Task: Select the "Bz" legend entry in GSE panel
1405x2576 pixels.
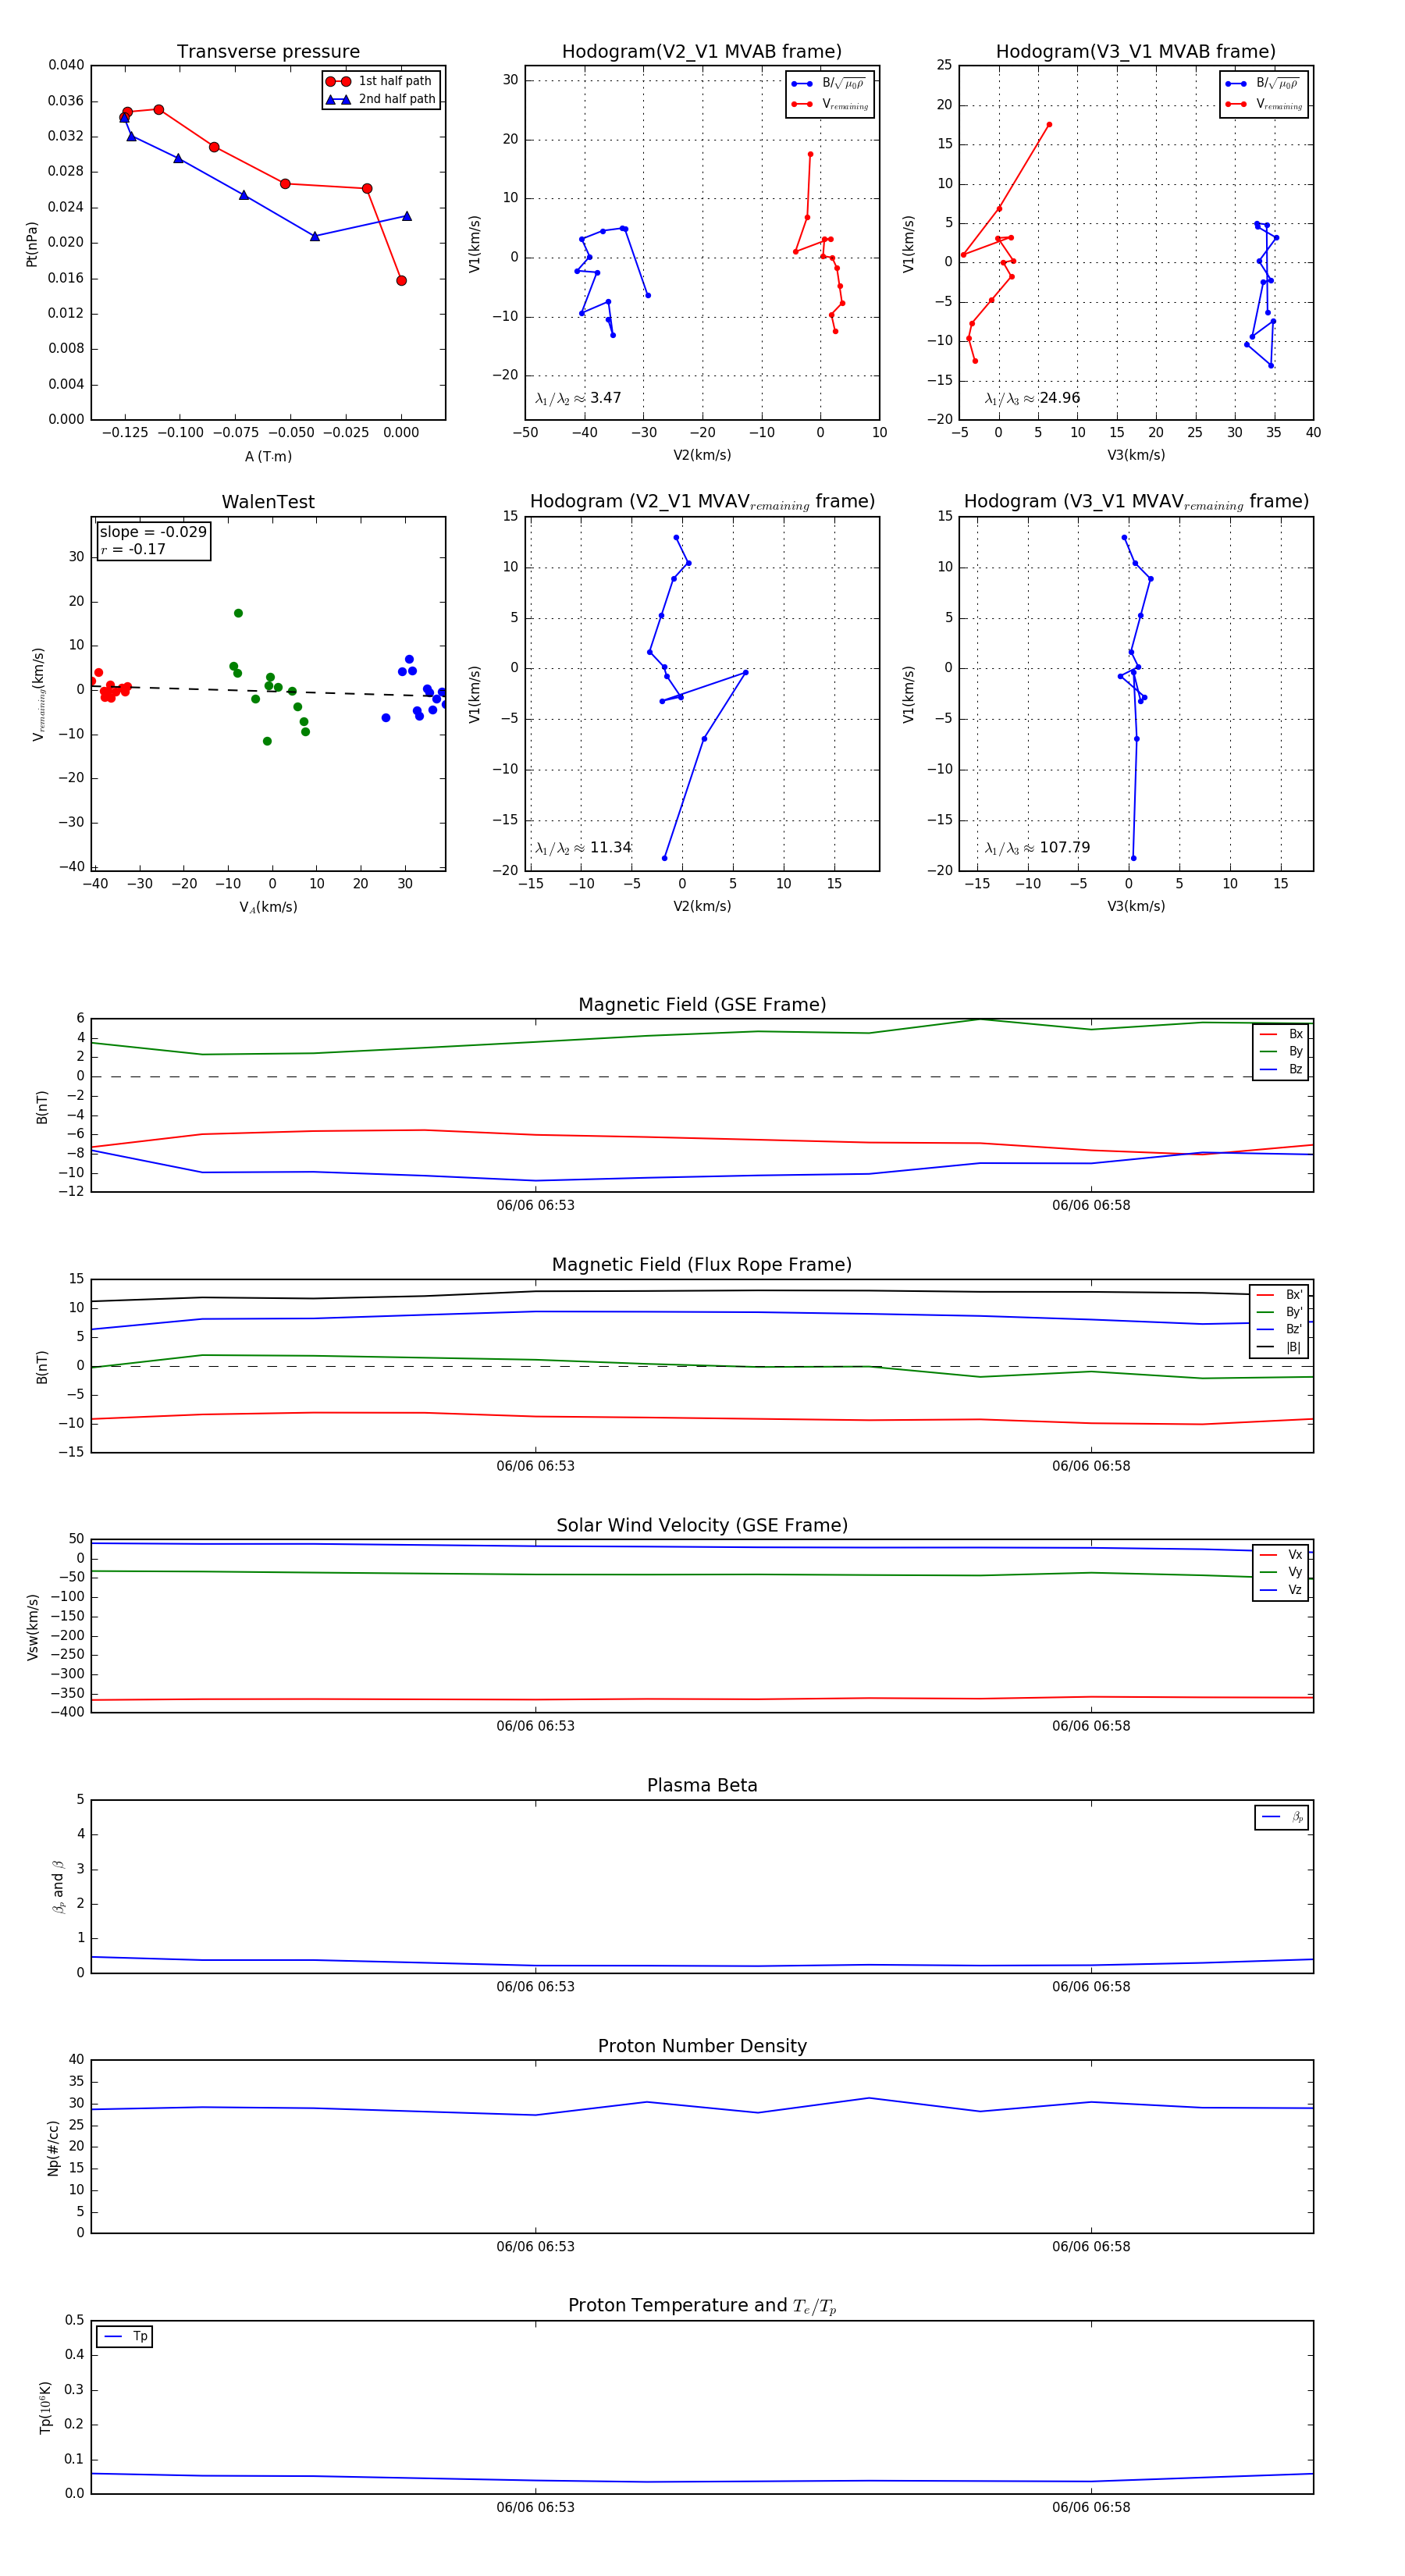Action: (1281, 1070)
